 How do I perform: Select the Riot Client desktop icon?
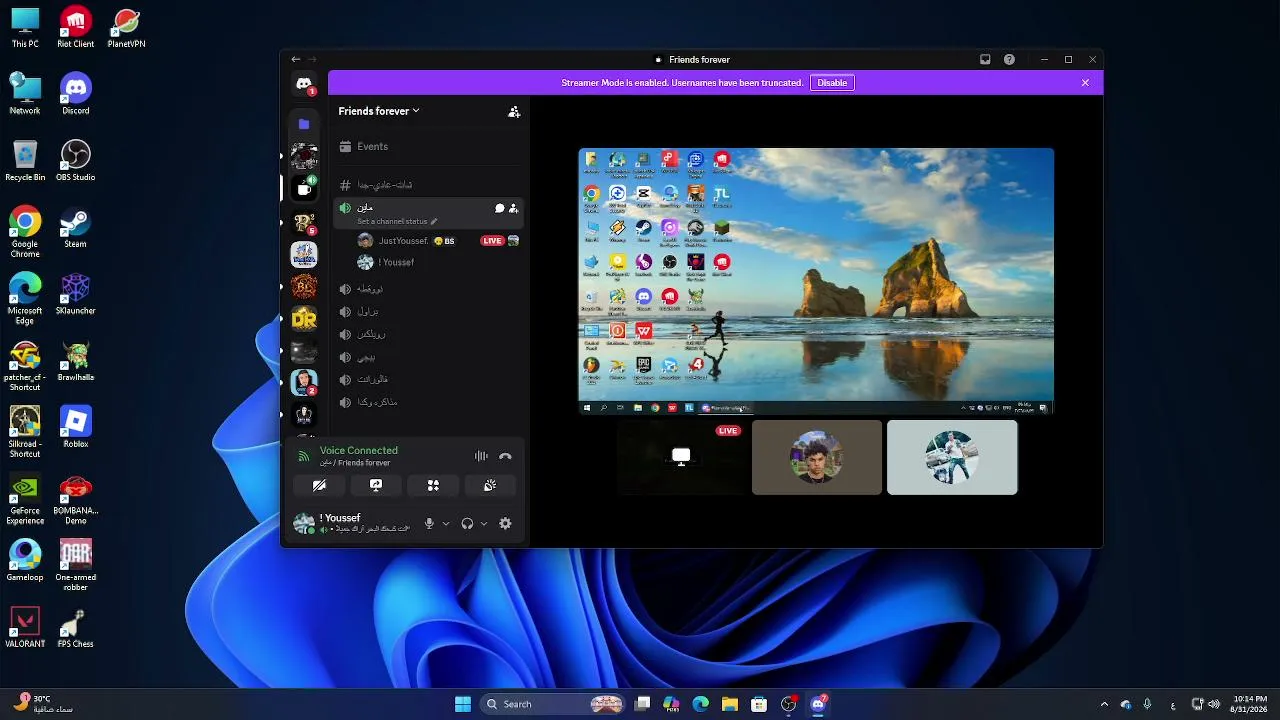(76, 27)
